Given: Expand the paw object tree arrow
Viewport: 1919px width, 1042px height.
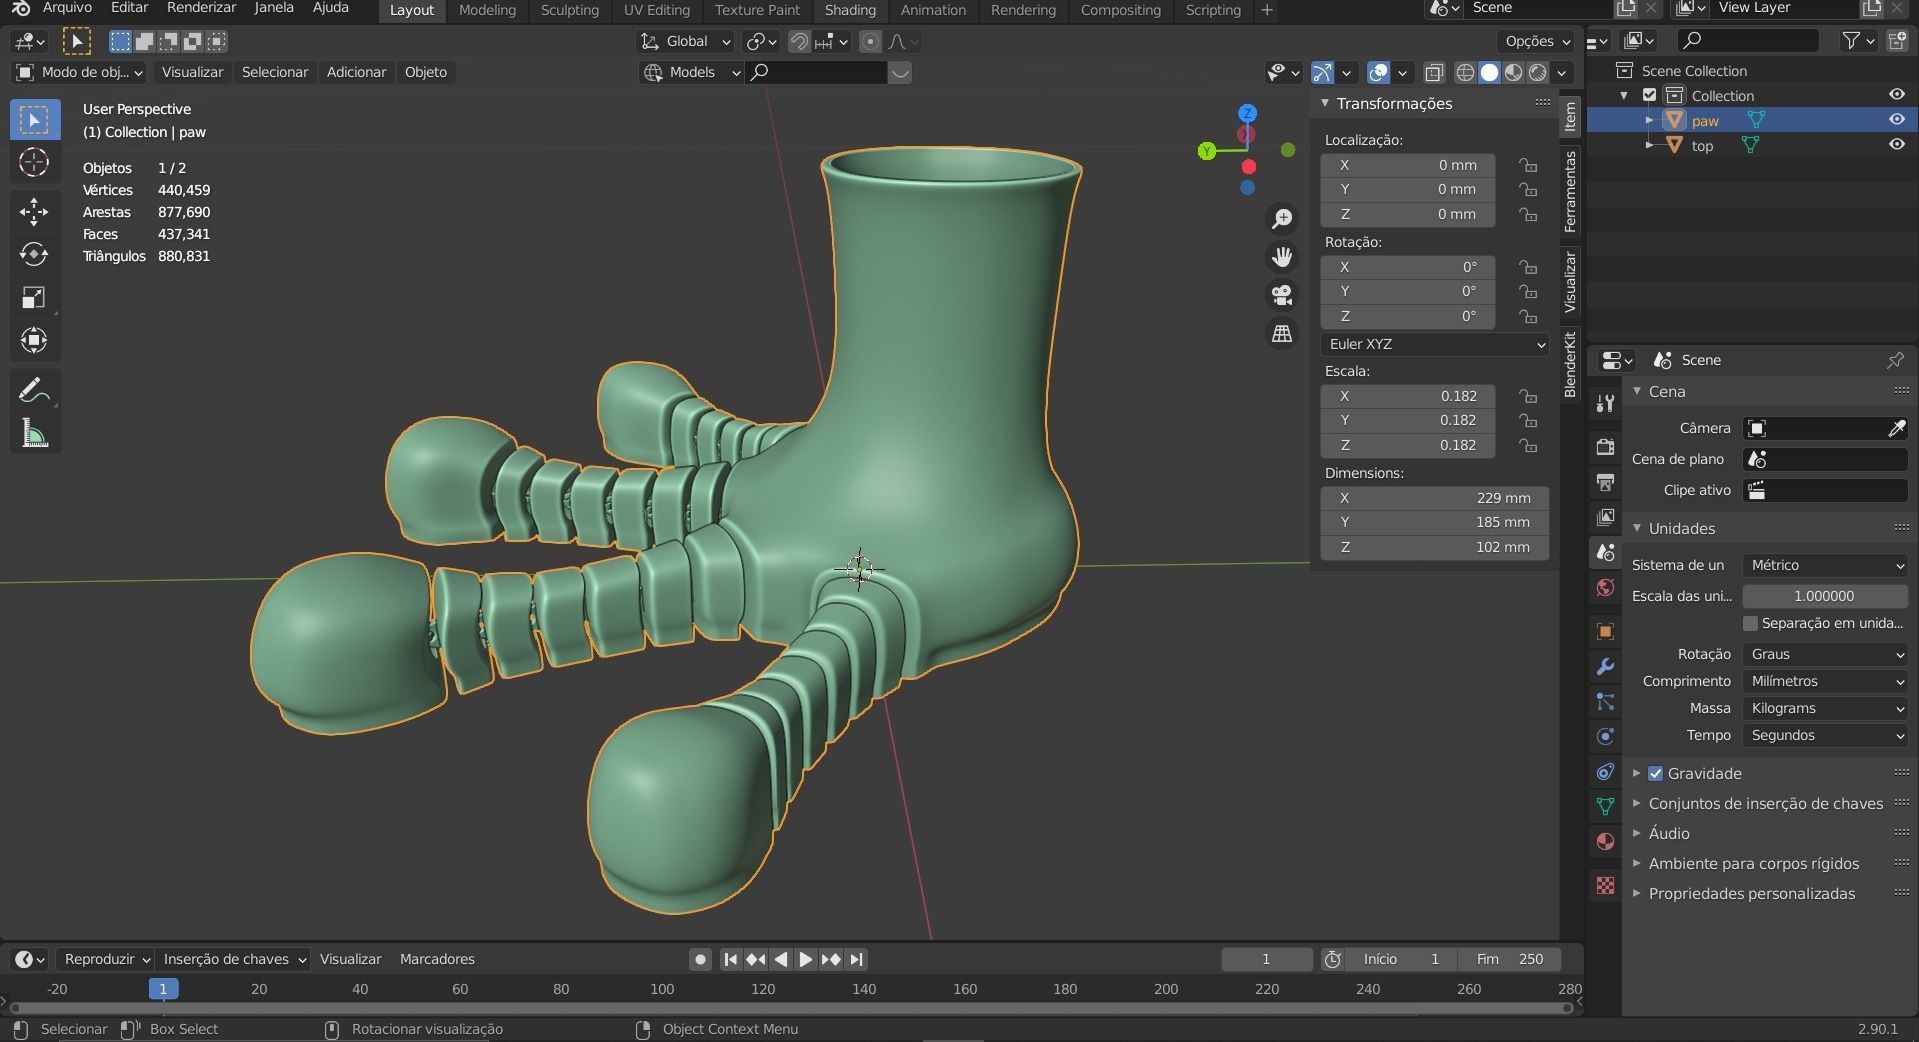Looking at the screenshot, I should coord(1649,120).
